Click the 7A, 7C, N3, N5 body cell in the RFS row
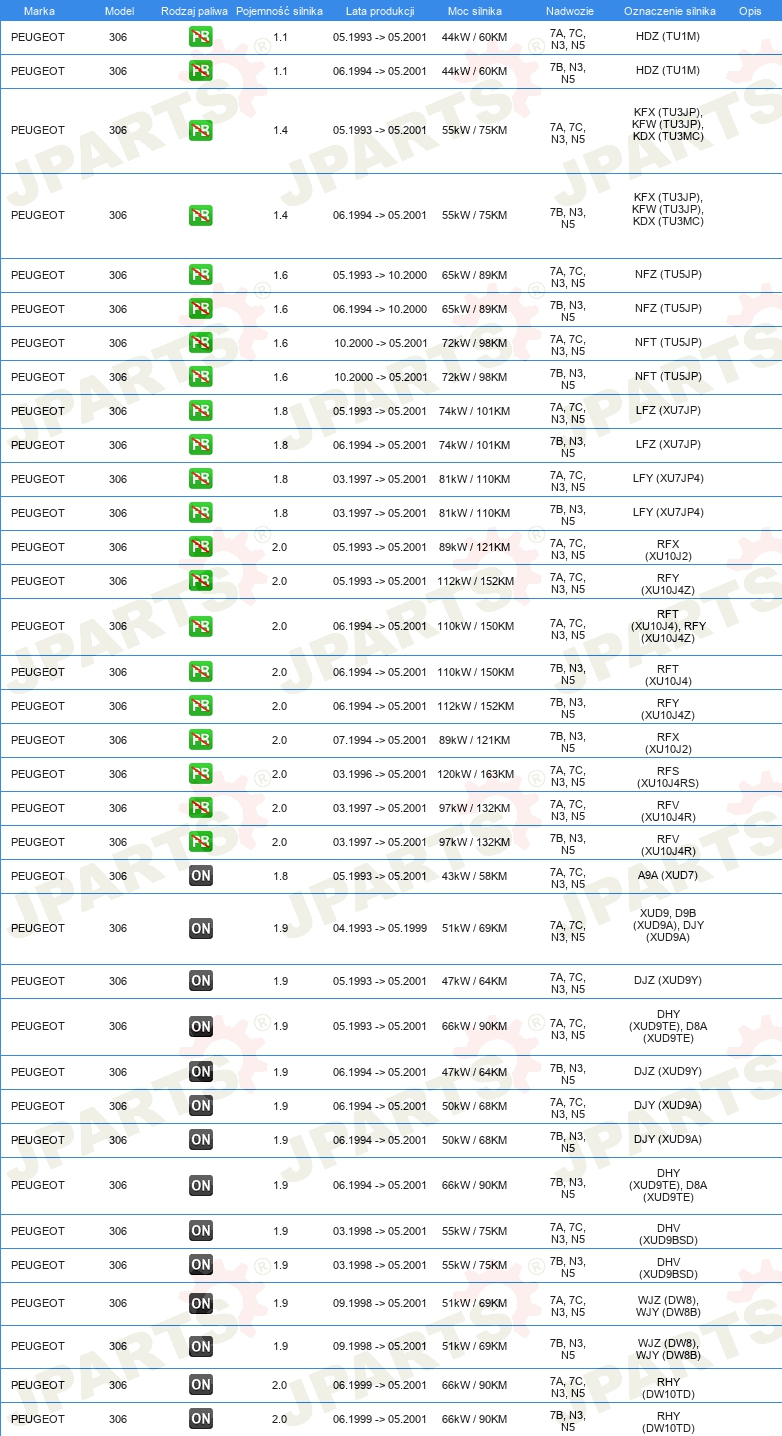The width and height of the screenshot is (782, 1436). pos(568,776)
